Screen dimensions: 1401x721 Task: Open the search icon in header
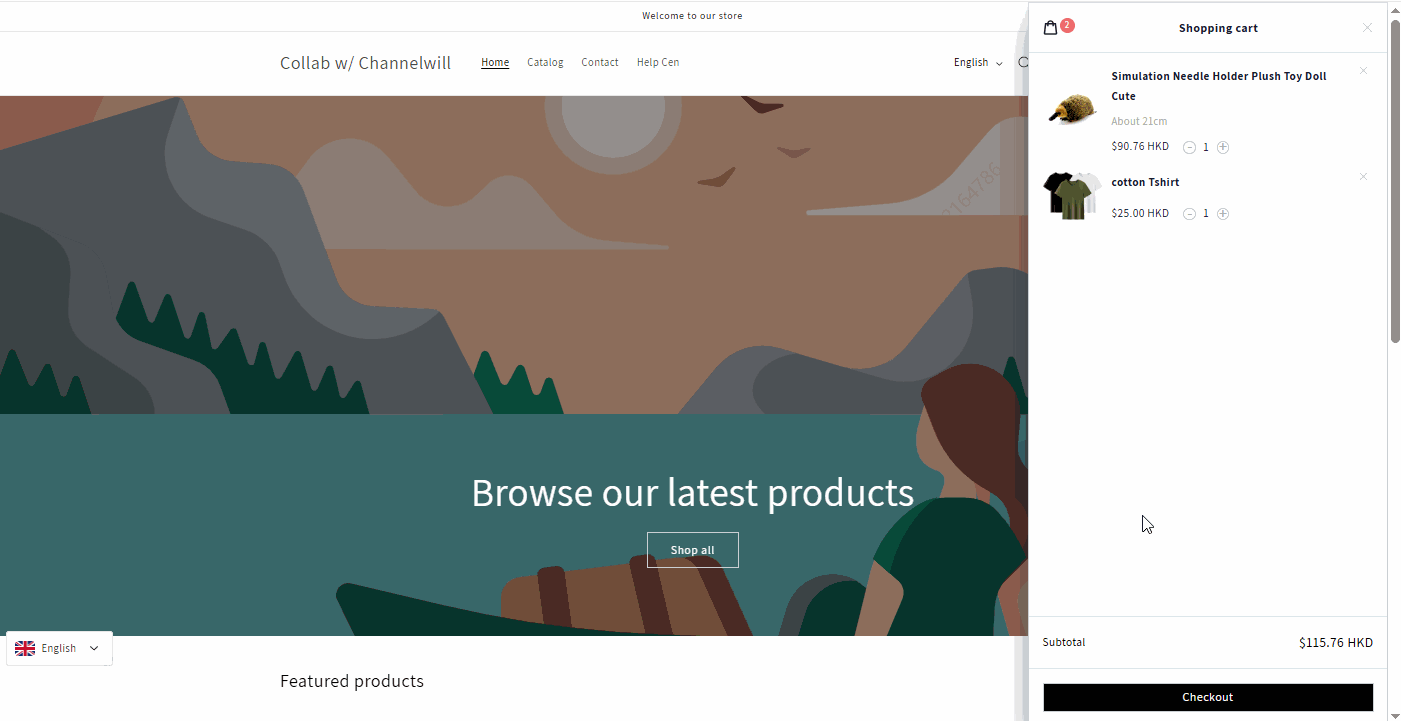pyautogui.click(x=1023, y=62)
